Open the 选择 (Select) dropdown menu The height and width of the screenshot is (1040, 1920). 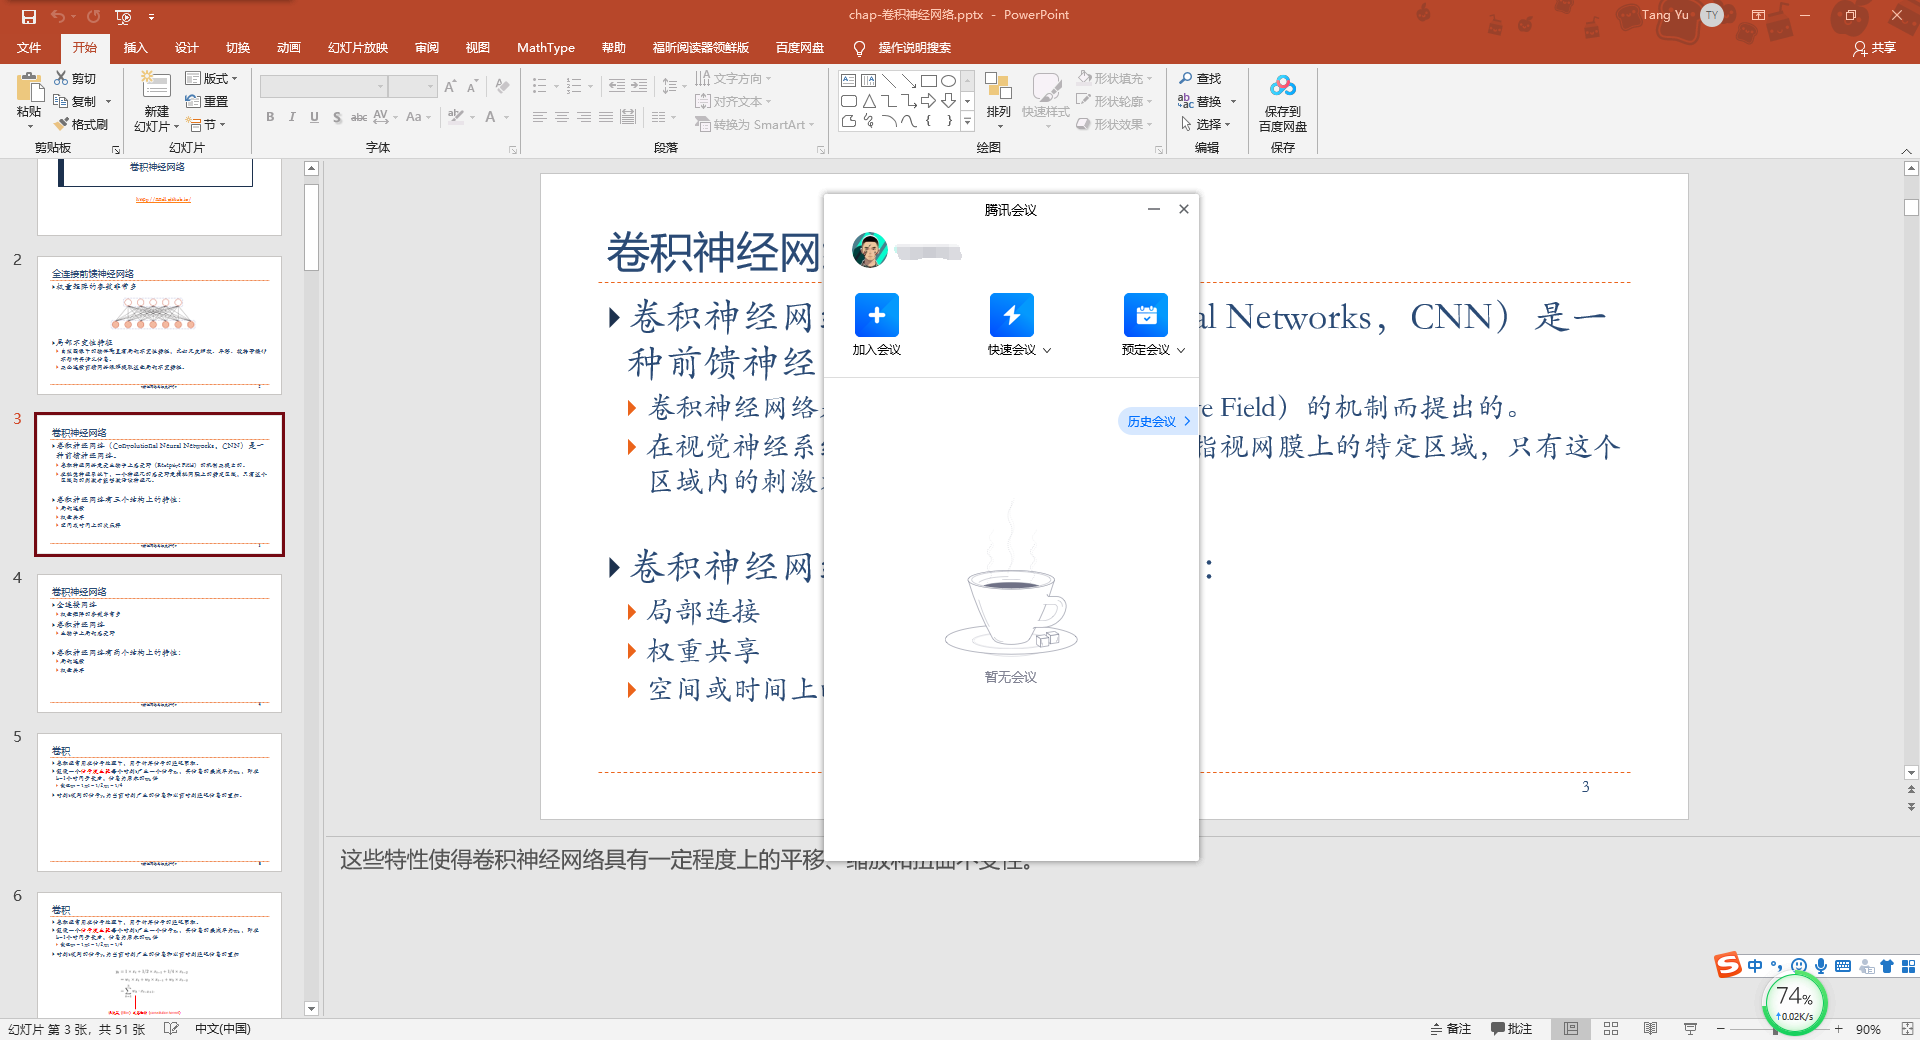(x=1208, y=124)
